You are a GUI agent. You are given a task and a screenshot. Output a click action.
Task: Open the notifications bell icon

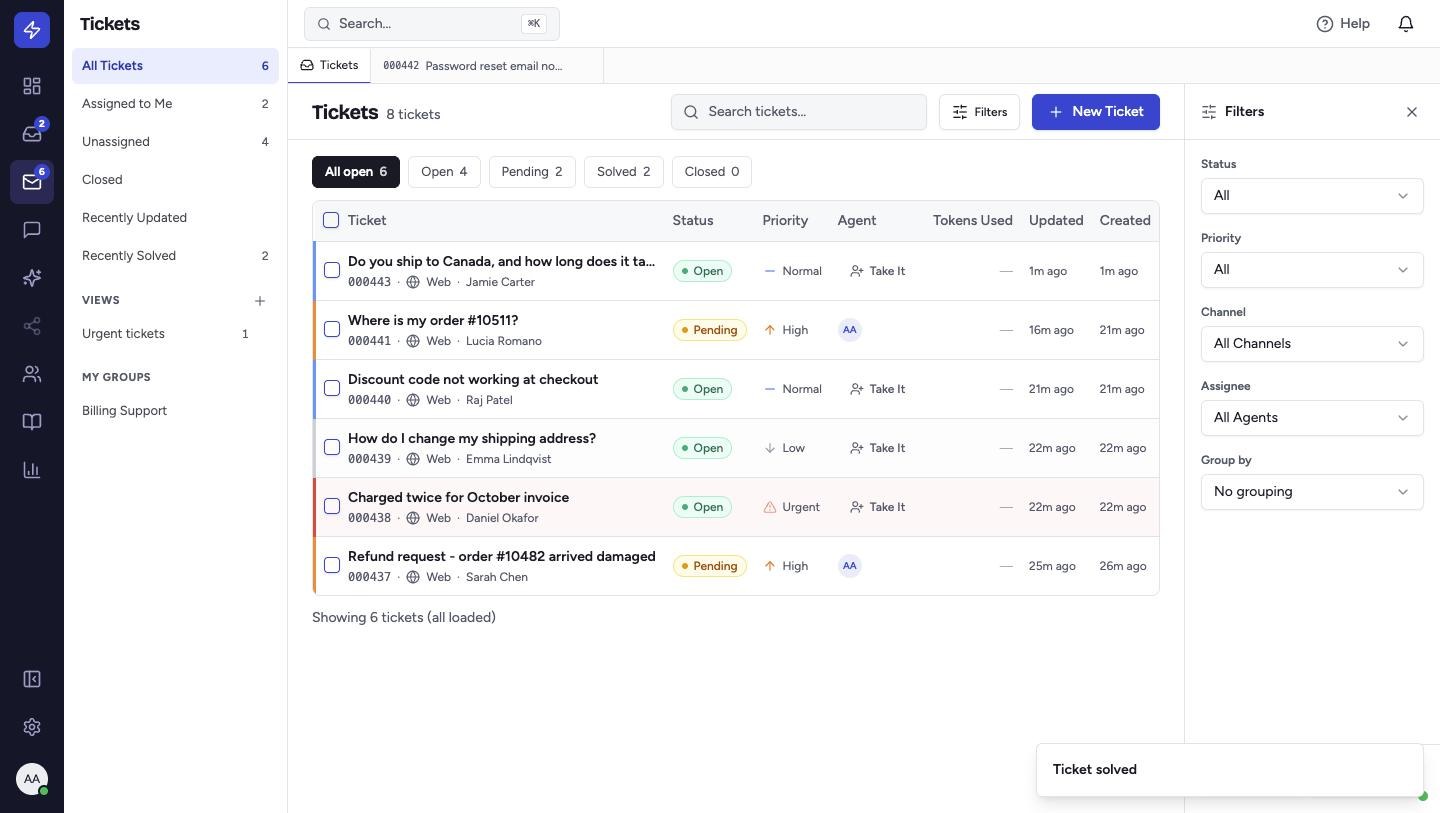pos(1406,23)
